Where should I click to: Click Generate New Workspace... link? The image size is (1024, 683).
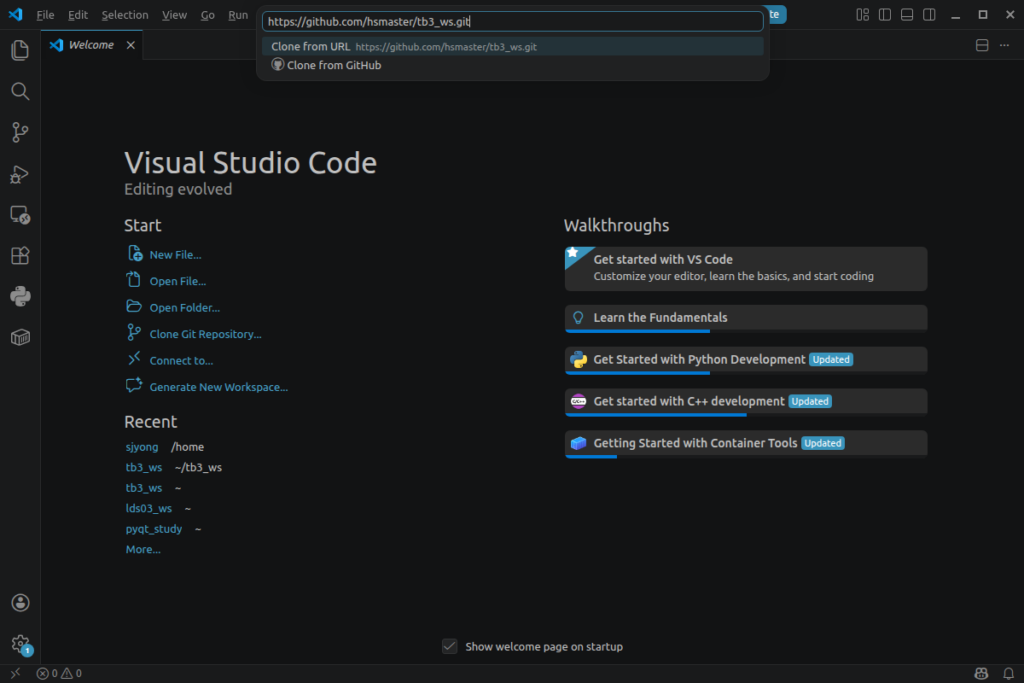219,387
